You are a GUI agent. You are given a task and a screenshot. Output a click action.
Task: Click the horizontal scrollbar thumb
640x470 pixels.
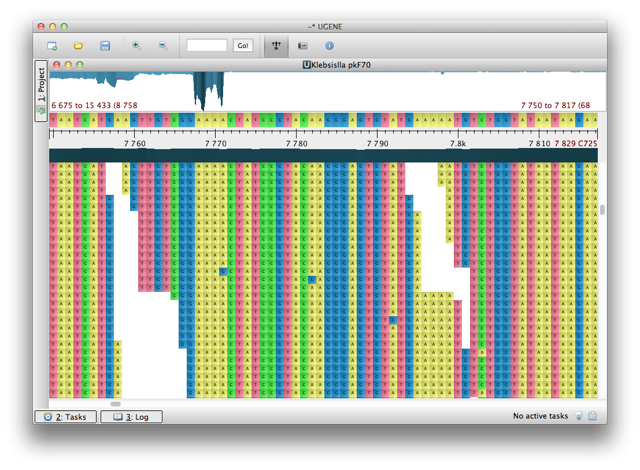(116, 404)
